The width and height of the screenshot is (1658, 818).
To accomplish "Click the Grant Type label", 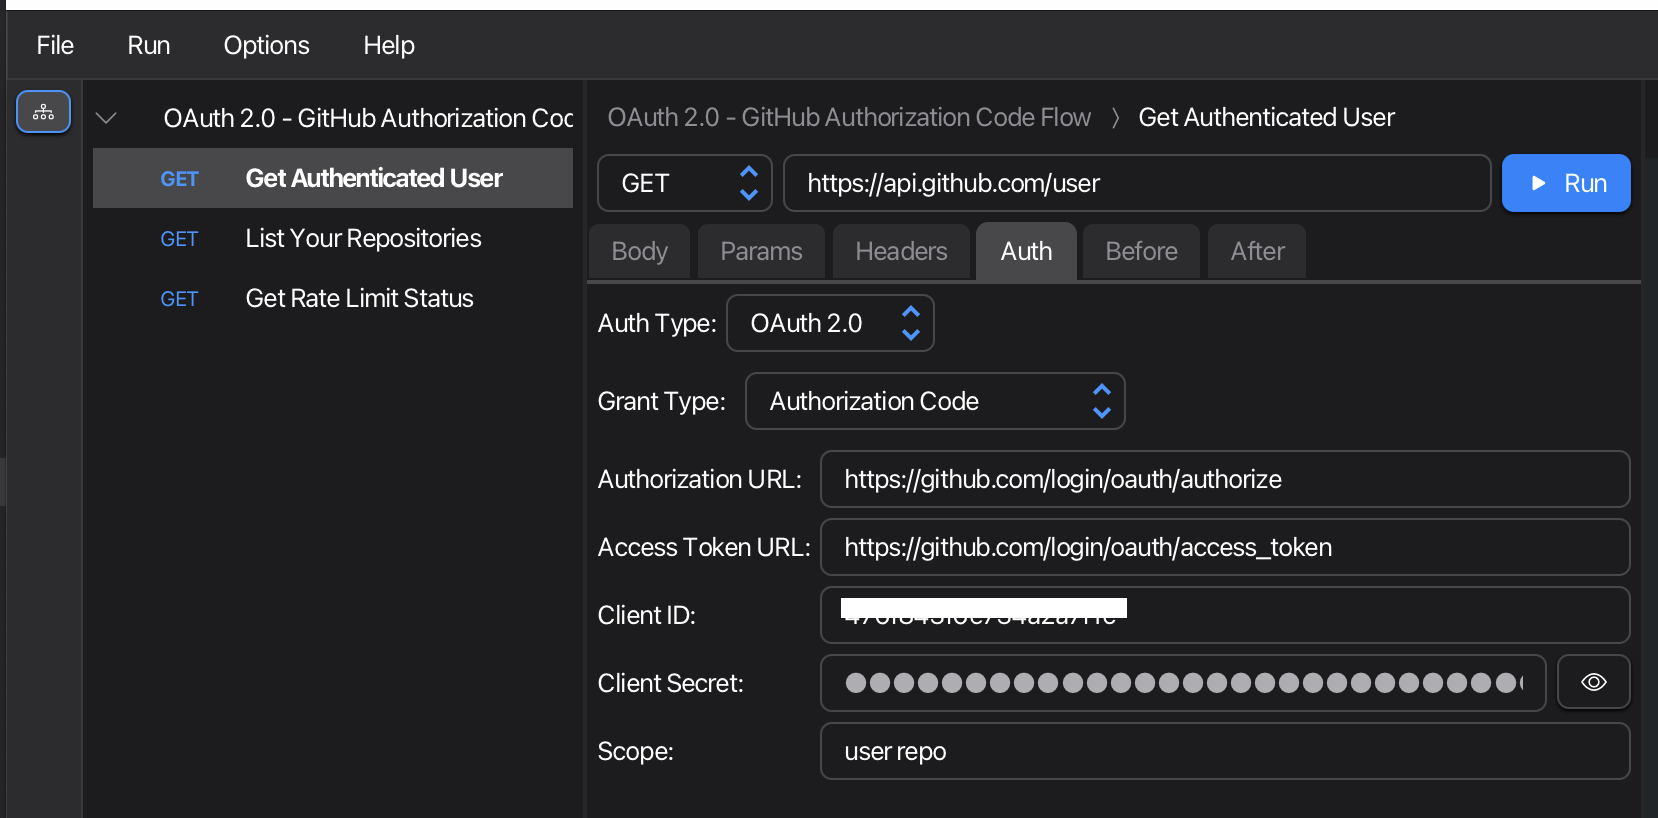I will coord(661,401).
